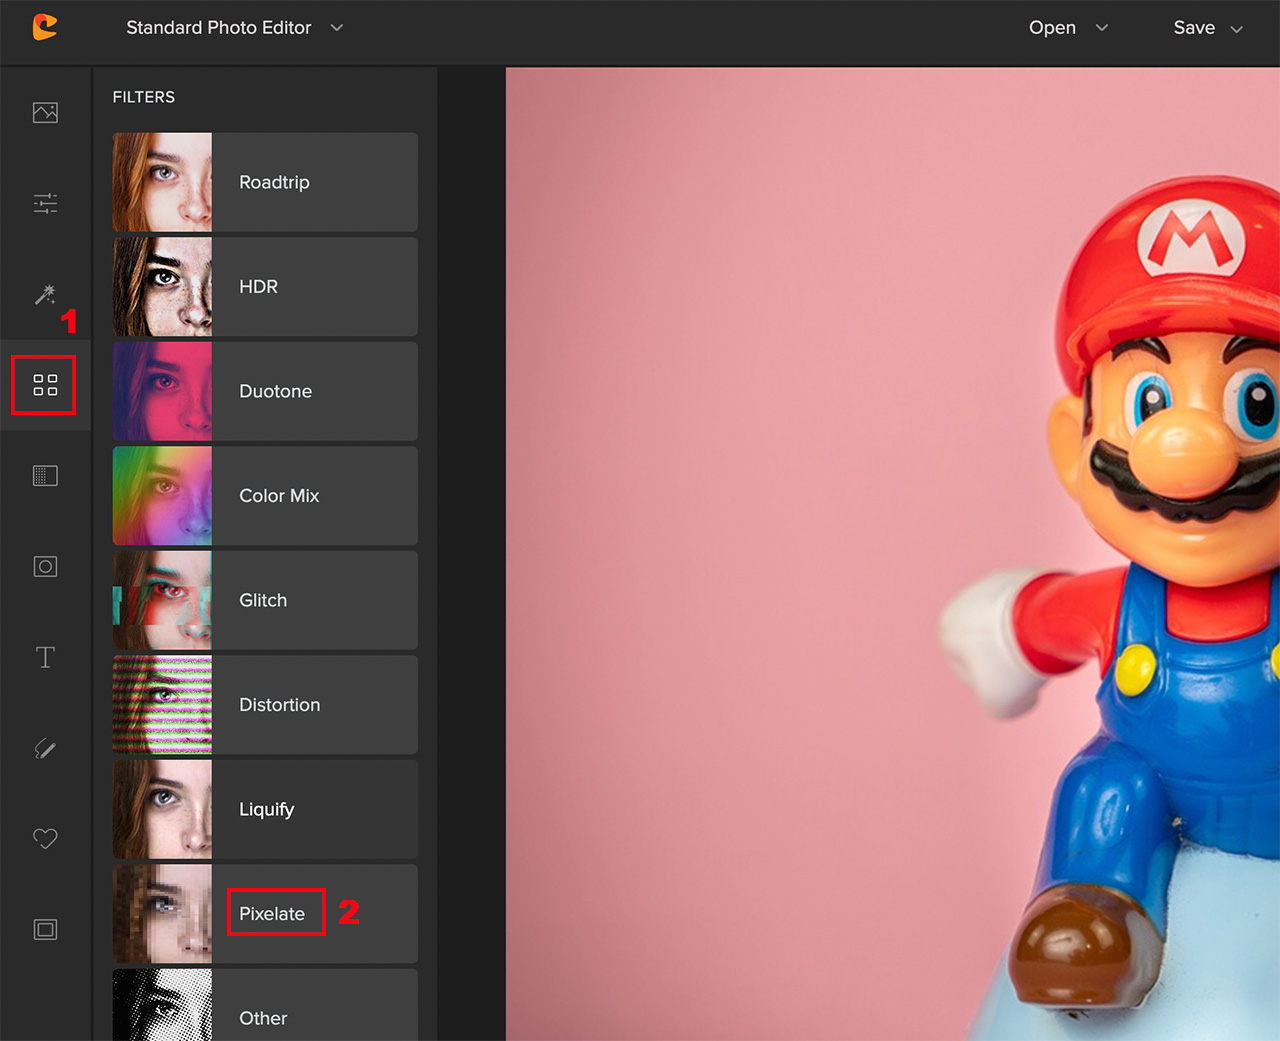This screenshot has height=1041, width=1280.
Task: Open the Adjust sliders panel icon
Action: pyautogui.click(x=44, y=202)
